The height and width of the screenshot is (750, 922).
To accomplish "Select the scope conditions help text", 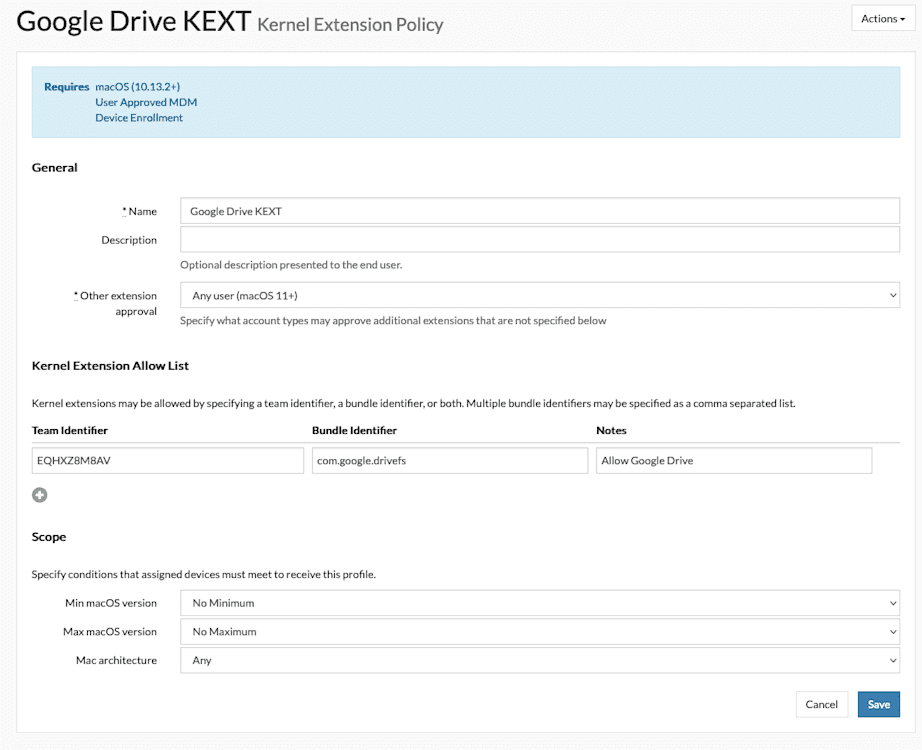I will 203,574.
